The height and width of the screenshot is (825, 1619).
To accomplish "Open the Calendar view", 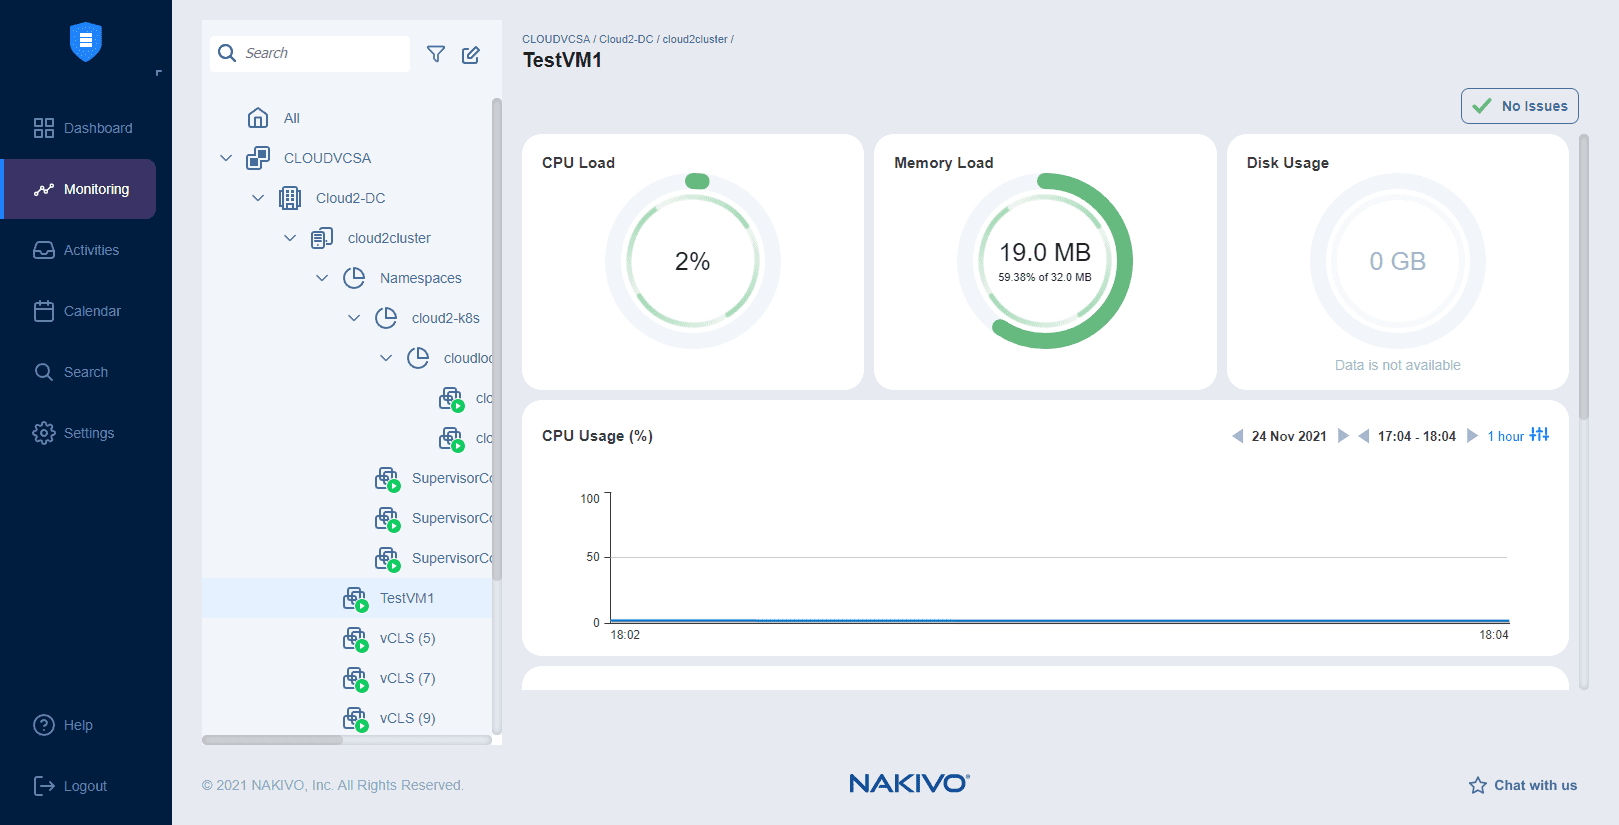I will coord(77,311).
